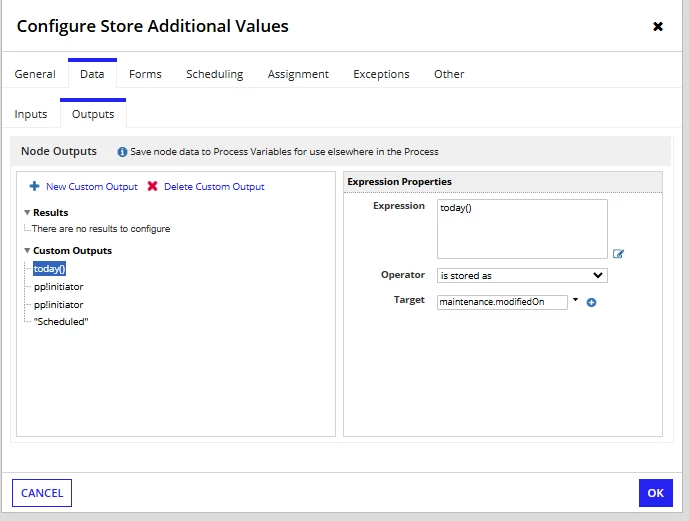Click the CANCEL button
This screenshot has width=689, height=521.
42,493
